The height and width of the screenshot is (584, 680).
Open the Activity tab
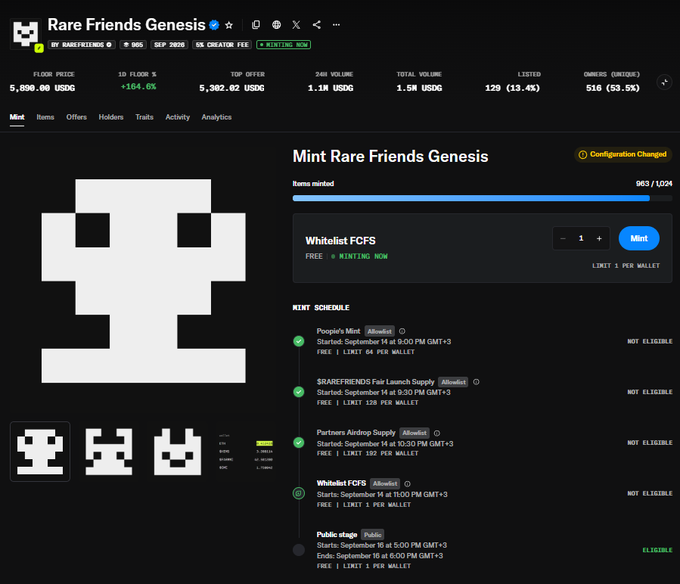[x=177, y=117]
